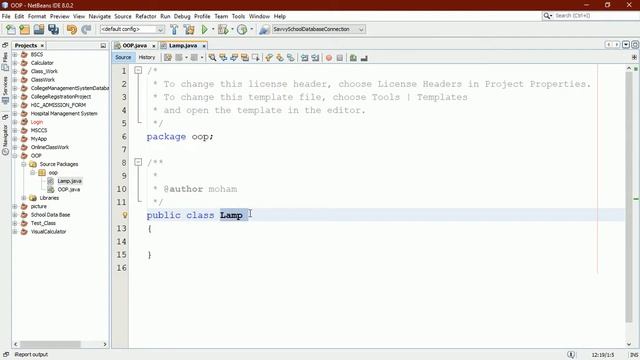Expand the BSCS project node

[15, 54]
